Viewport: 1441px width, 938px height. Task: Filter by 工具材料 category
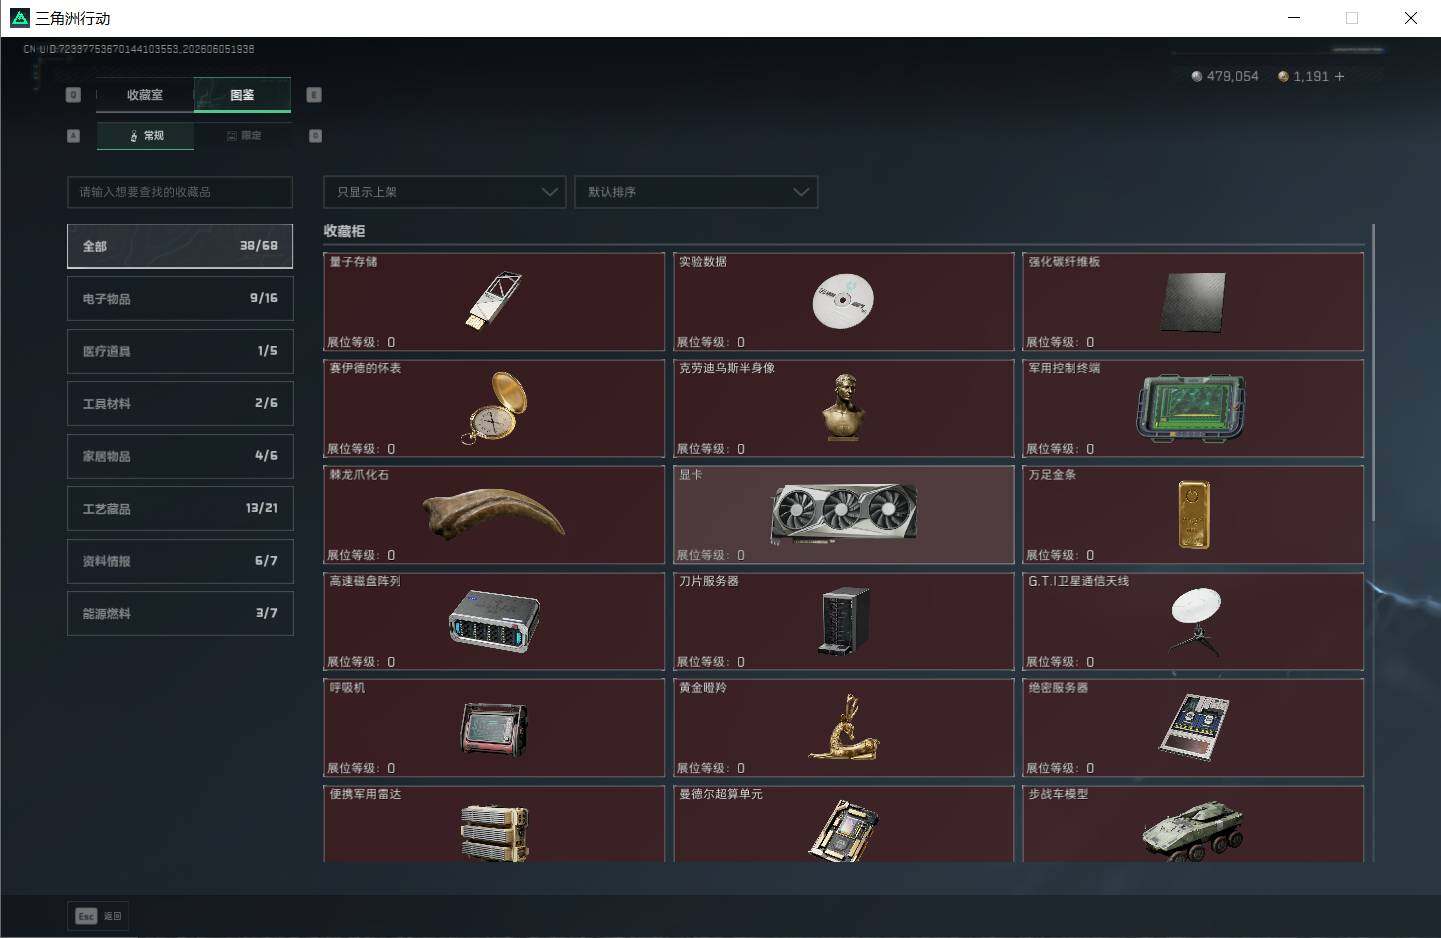180,403
